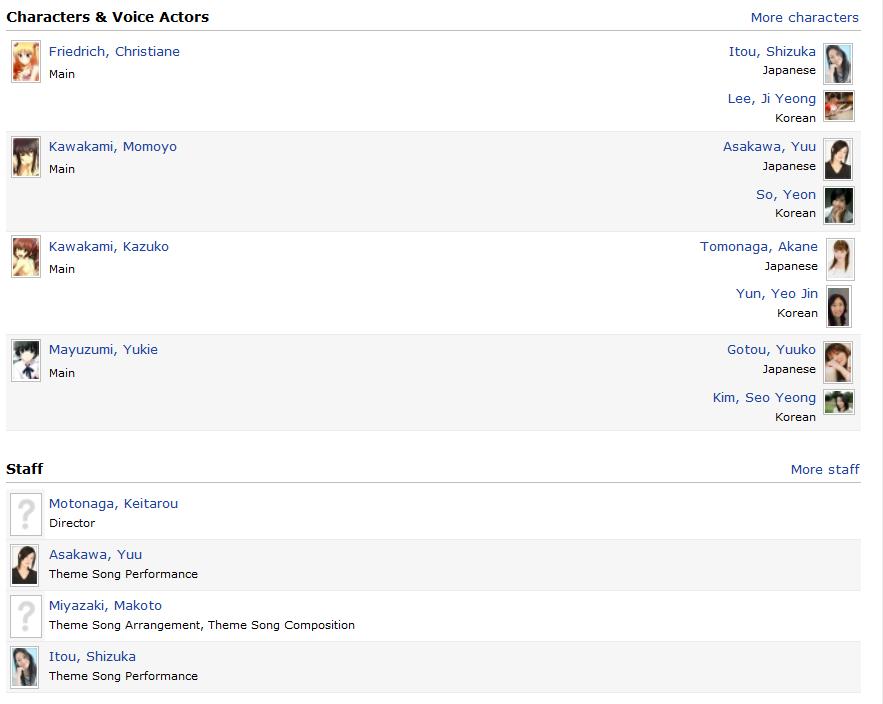Select Mayuzumi, Yukie character picture
Image resolution: width=883 pixels, height=704 pixels.
click(x=26, y=360)
